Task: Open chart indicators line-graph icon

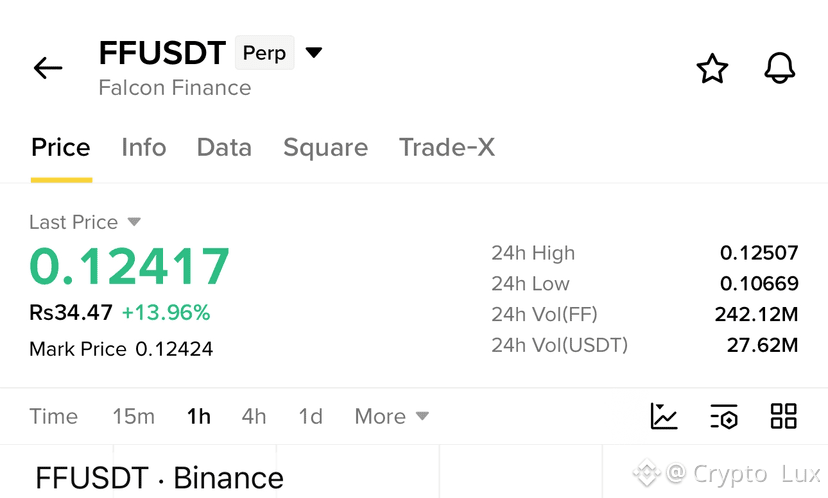Action: pos(664,416)
